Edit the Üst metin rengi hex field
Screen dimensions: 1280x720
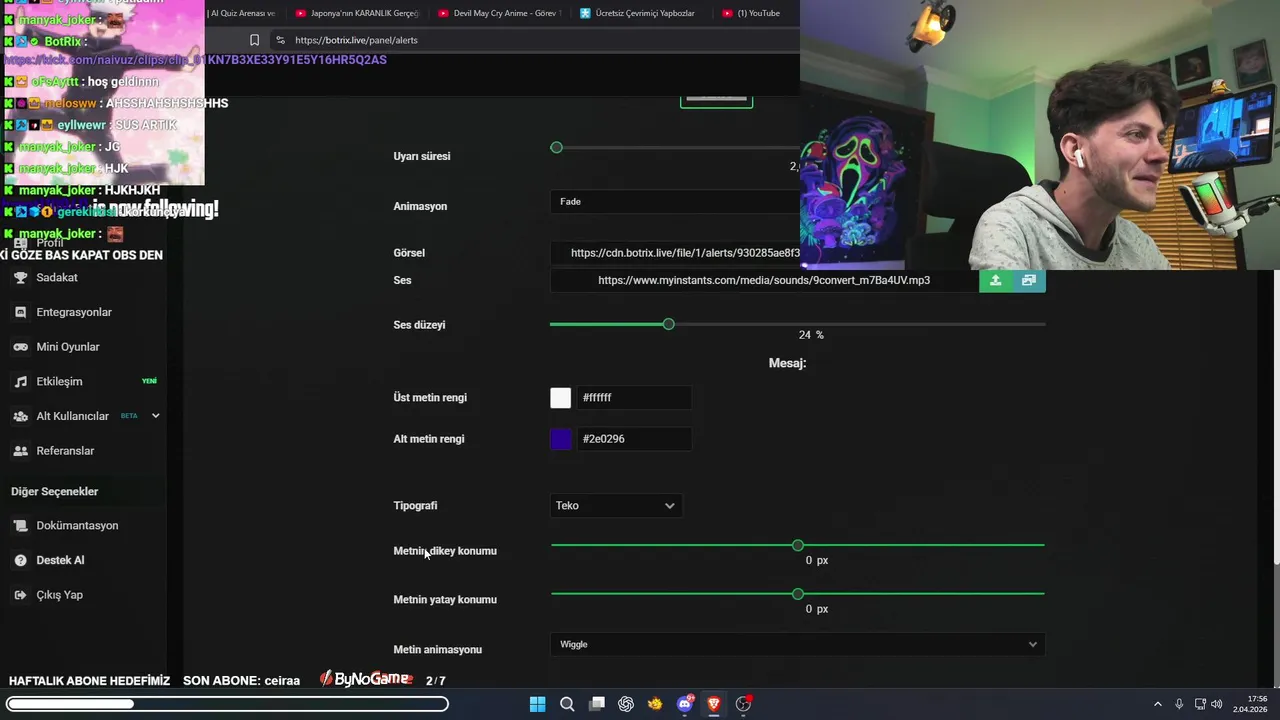pos(635,398)
